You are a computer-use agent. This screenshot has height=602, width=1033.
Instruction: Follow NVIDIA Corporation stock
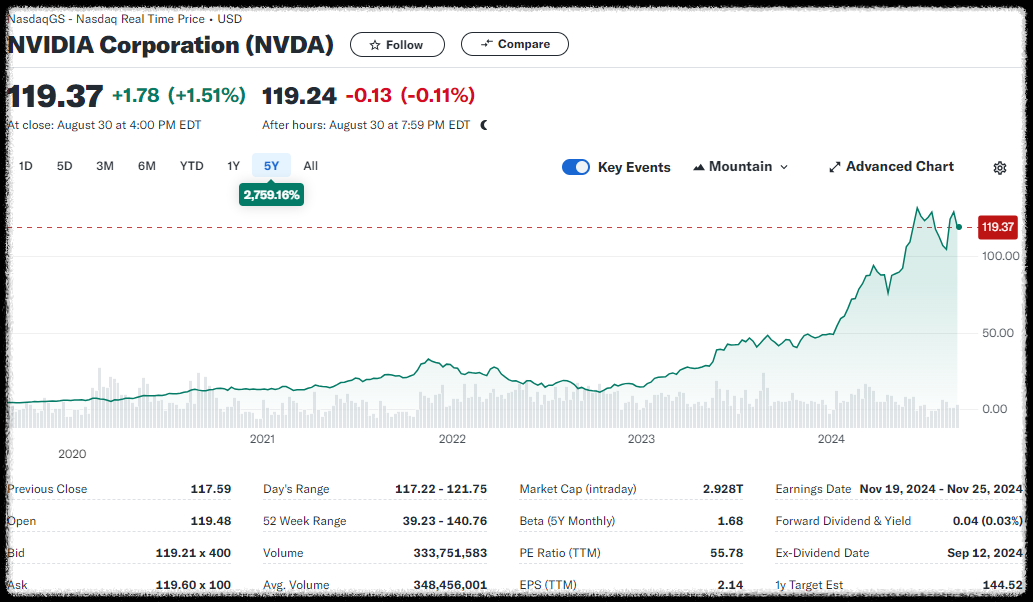pyautogui.click(x=397, y=45)
